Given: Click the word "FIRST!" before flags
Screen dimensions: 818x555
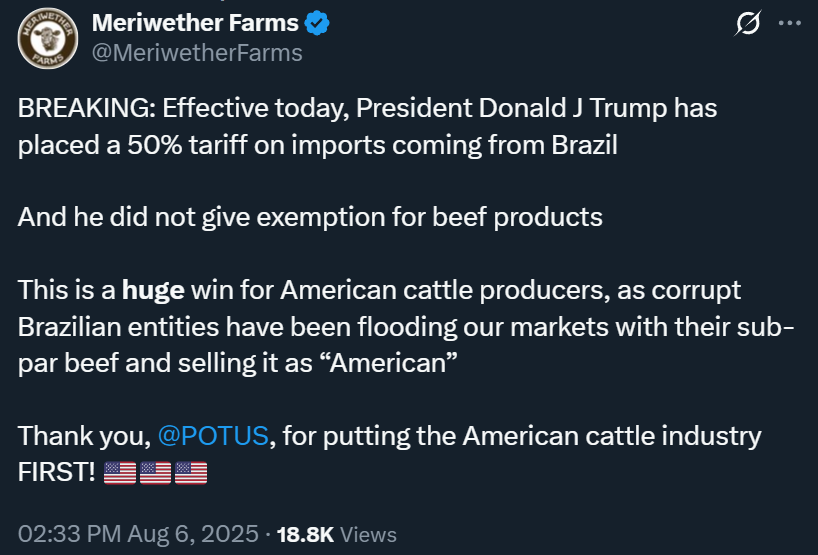Looking at the screenshot, I should click(x=57, y=472).
